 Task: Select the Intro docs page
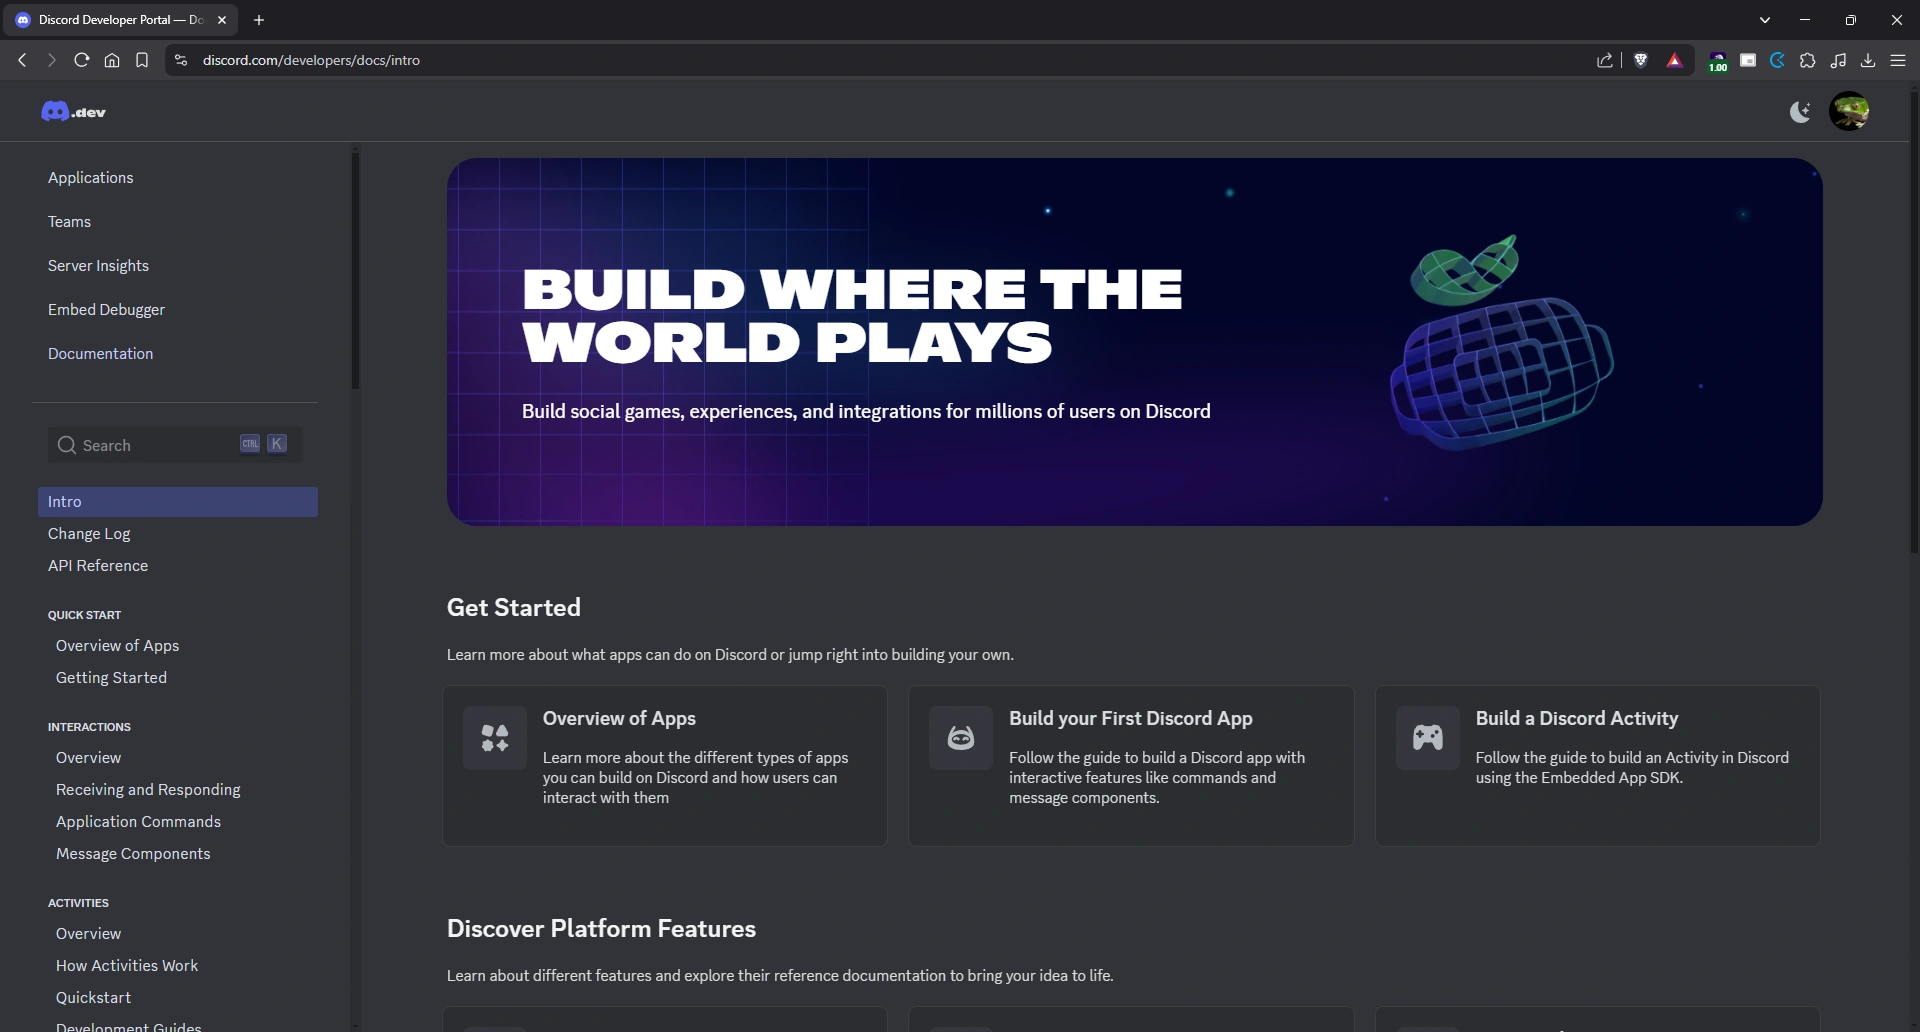click(178, 502)
